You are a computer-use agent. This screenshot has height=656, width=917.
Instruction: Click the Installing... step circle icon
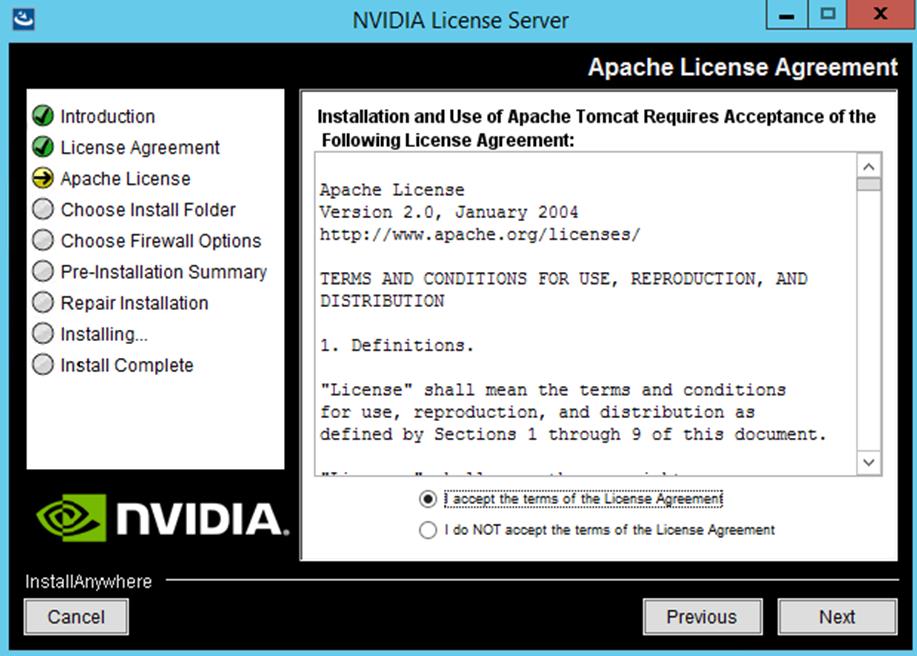(x=43, y=333)
